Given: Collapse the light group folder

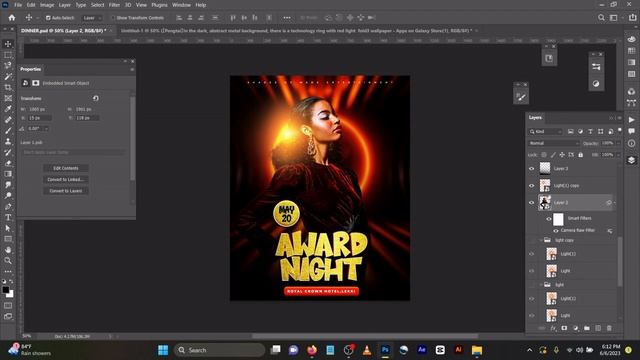Looking at the screenshot, I should point(541,284).
